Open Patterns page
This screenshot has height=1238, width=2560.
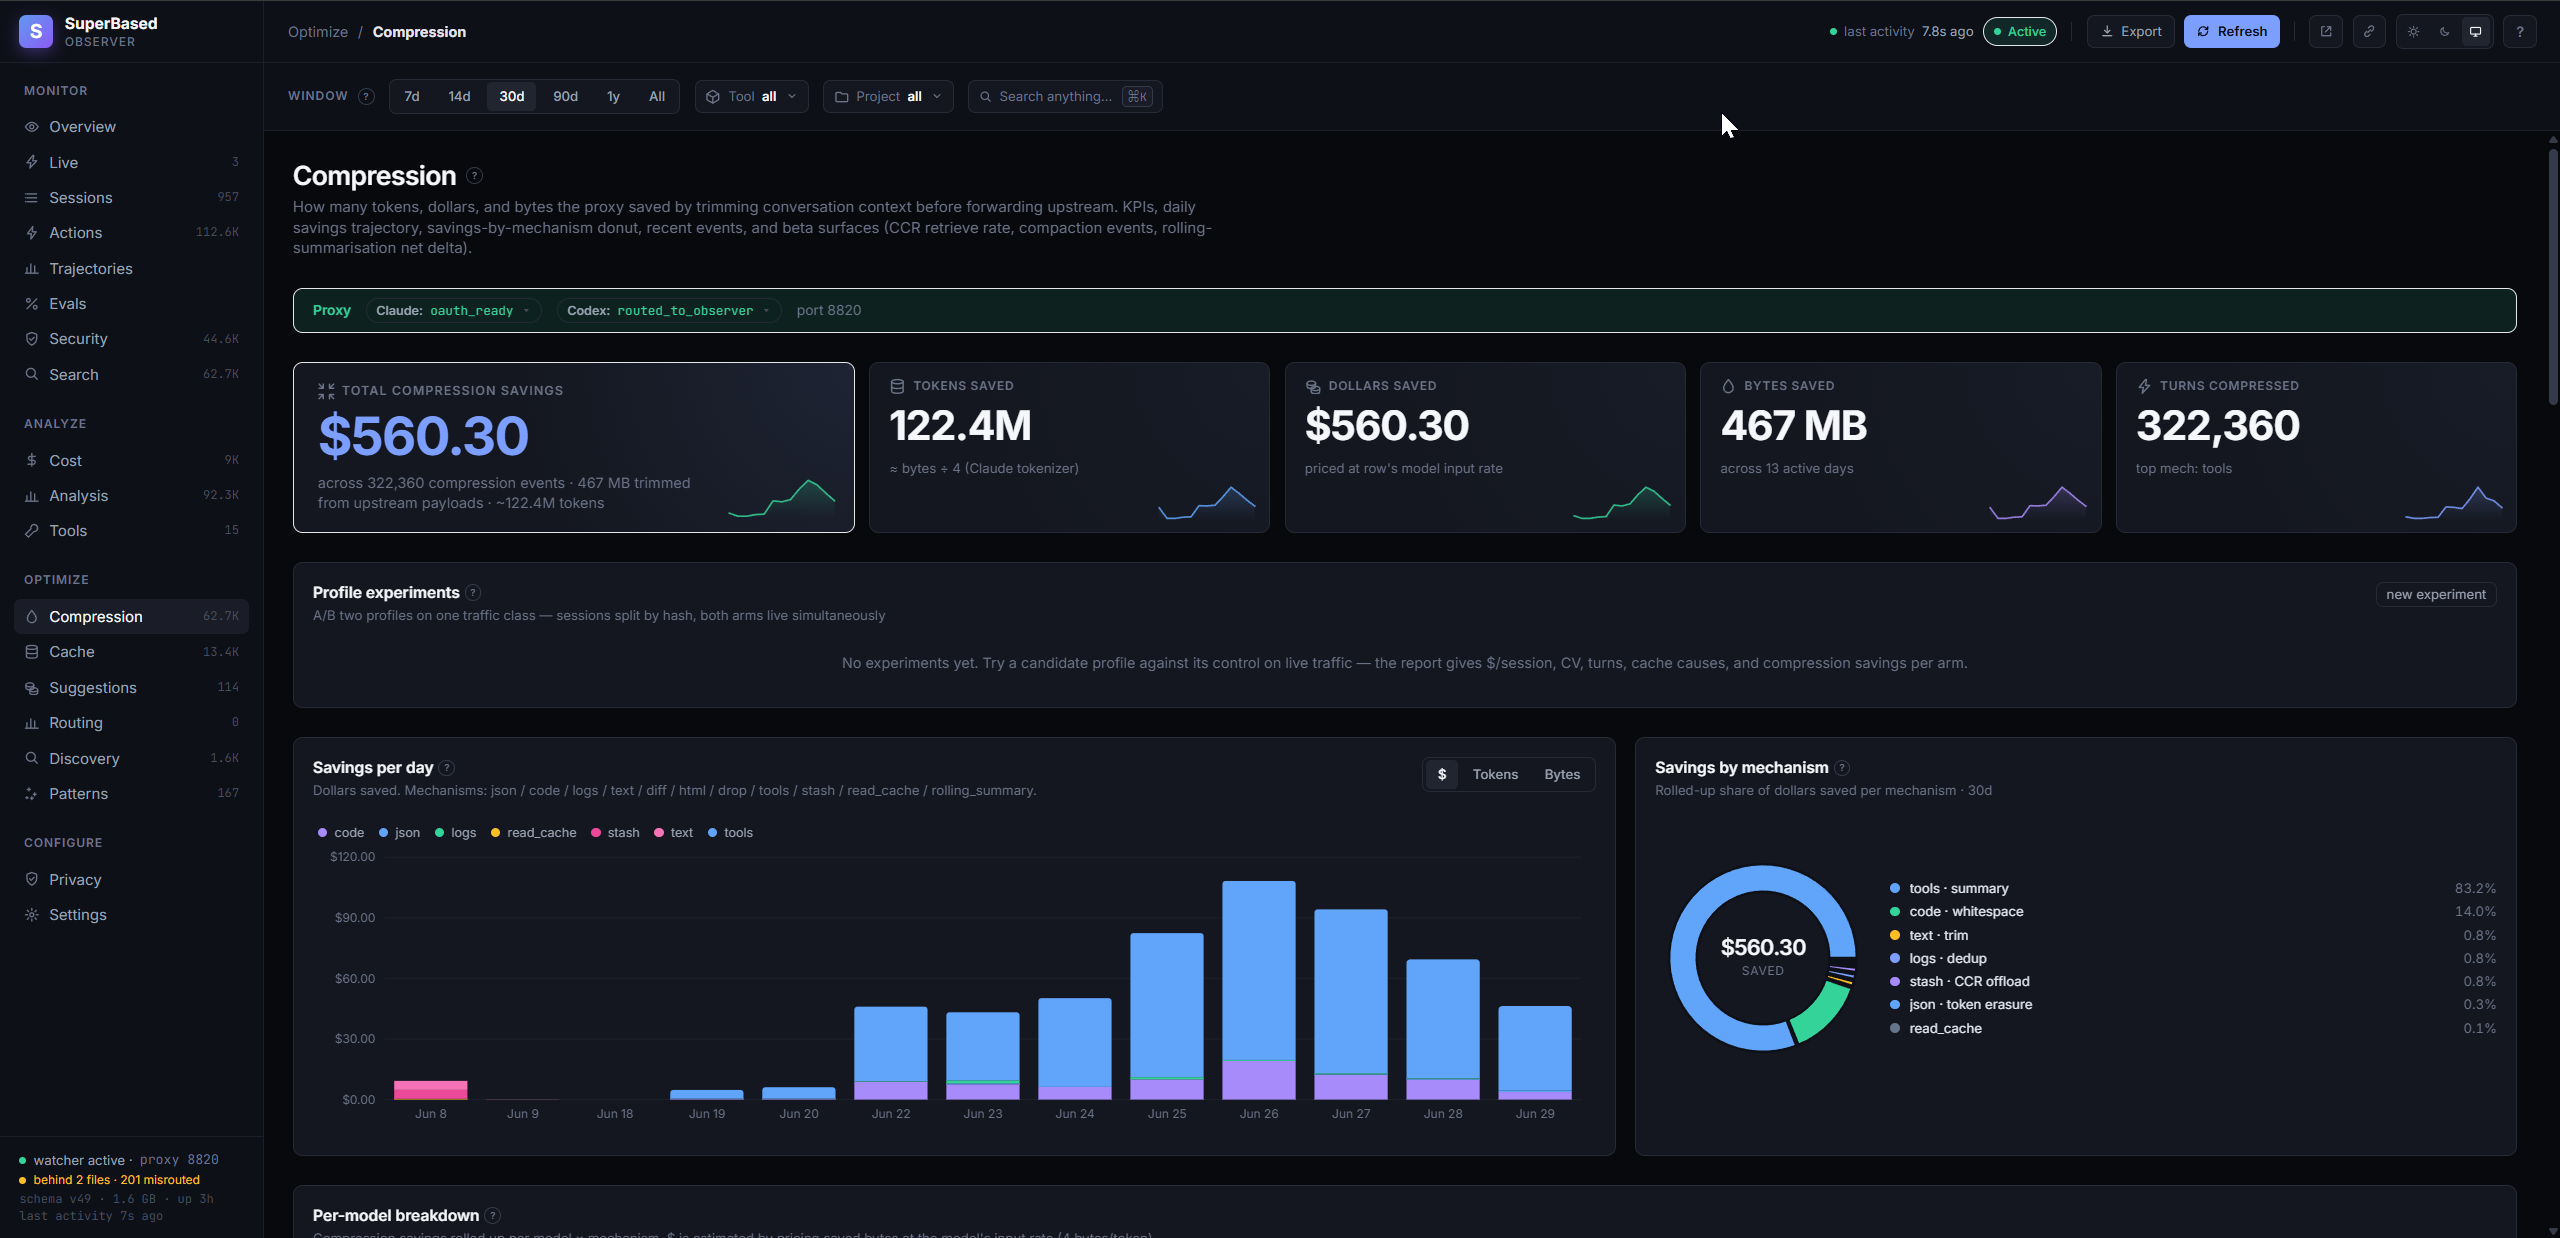(131, 794)
